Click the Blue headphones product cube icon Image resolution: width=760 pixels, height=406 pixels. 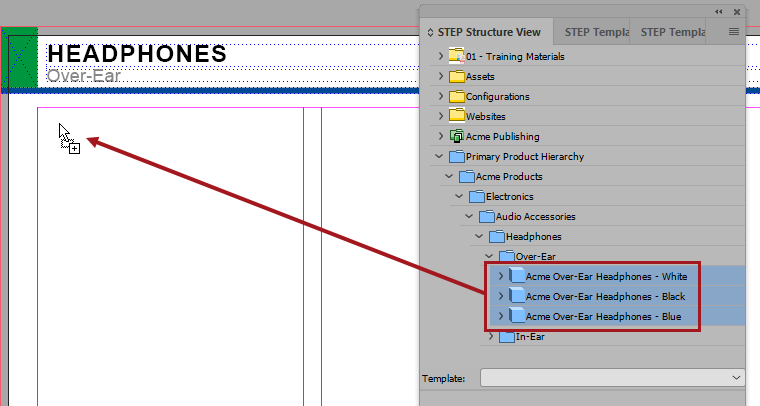(x=517, y=316)
